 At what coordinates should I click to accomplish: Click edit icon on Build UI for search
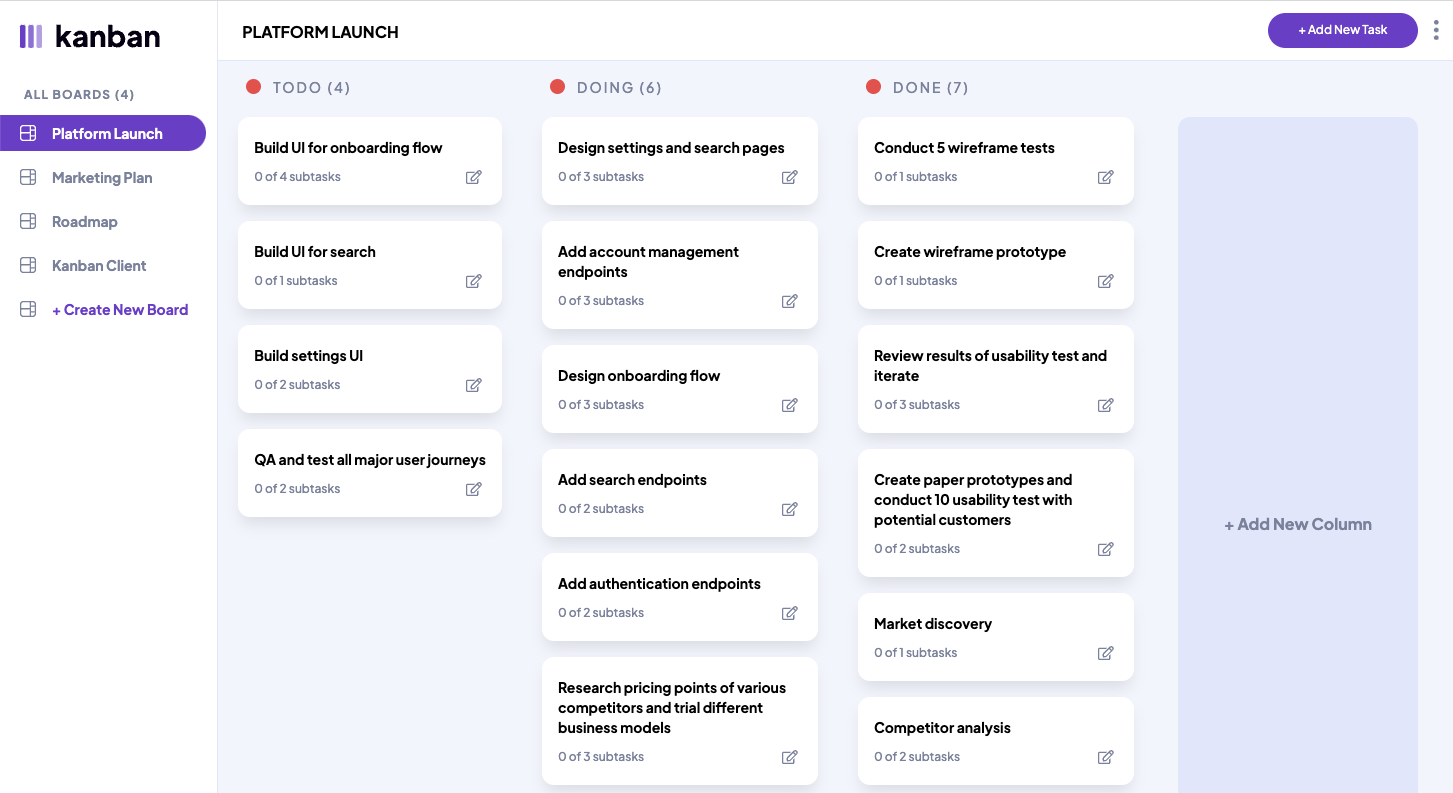[x=474, y=281]
